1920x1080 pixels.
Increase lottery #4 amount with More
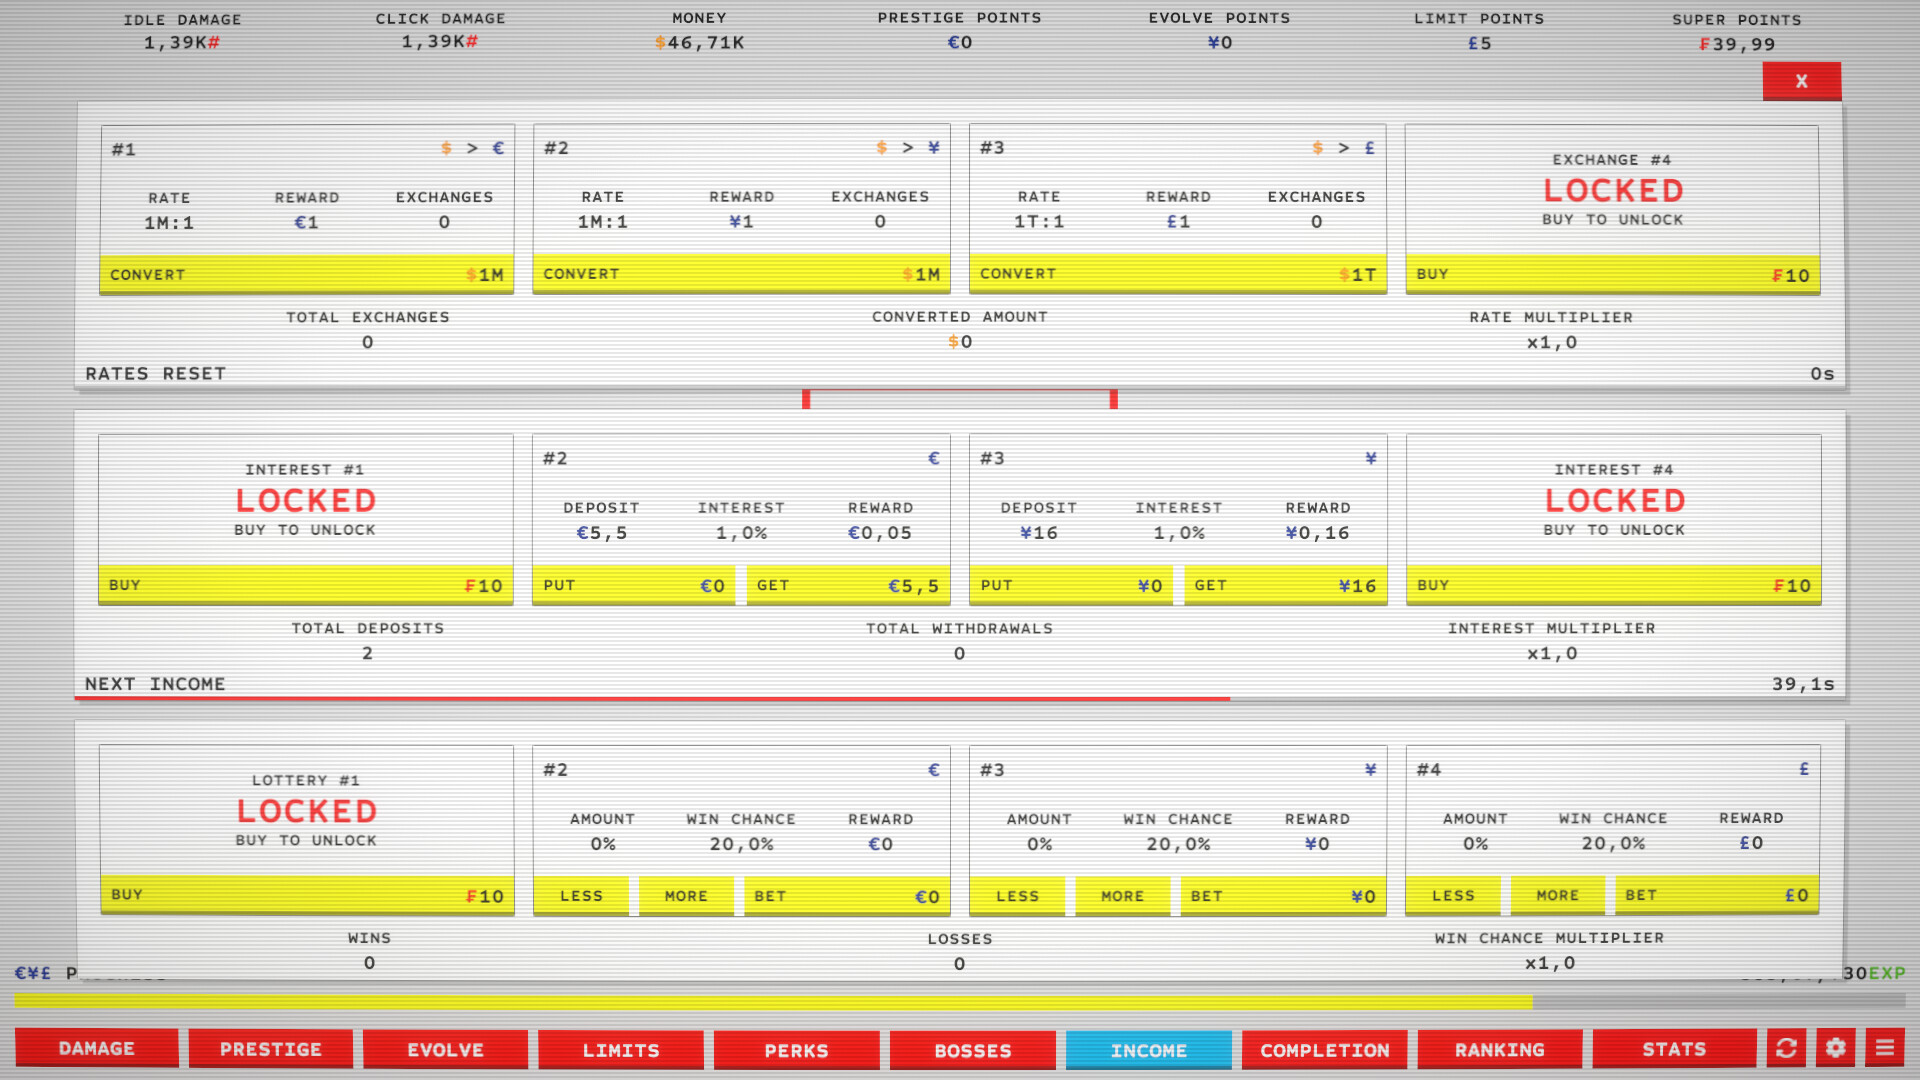click(x=1557, y=895)
